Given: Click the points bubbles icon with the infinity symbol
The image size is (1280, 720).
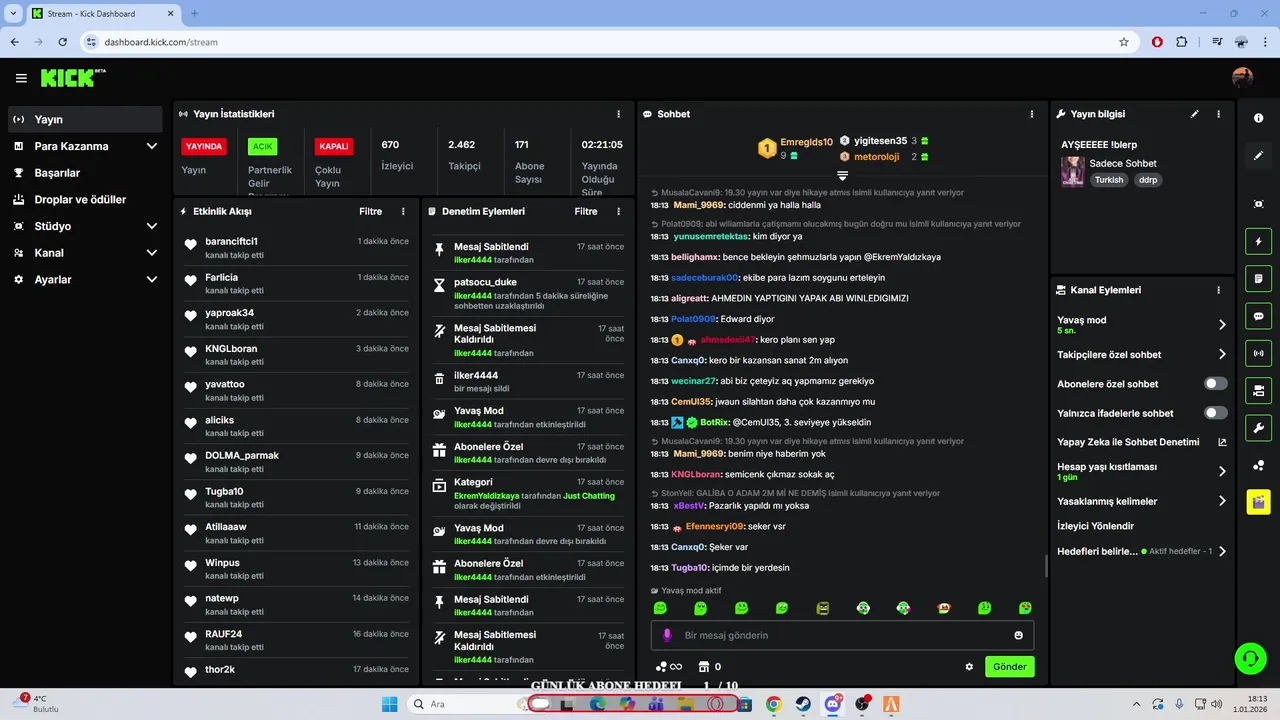Looking at the screenshot, I should [668, 667].
